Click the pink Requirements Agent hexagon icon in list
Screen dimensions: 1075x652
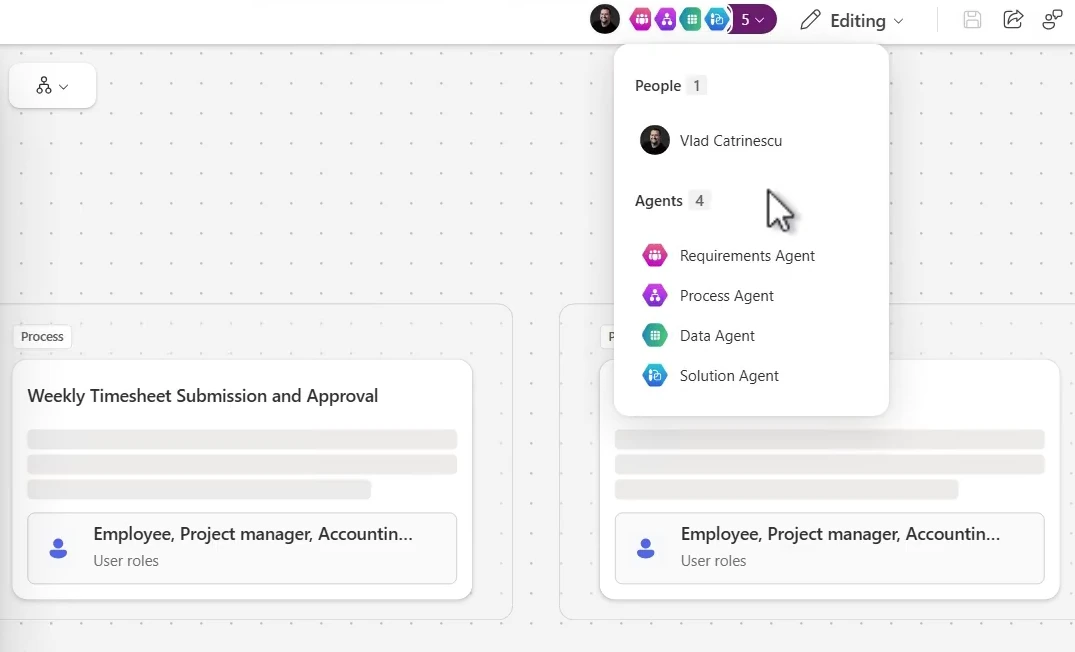pos(655,256)
